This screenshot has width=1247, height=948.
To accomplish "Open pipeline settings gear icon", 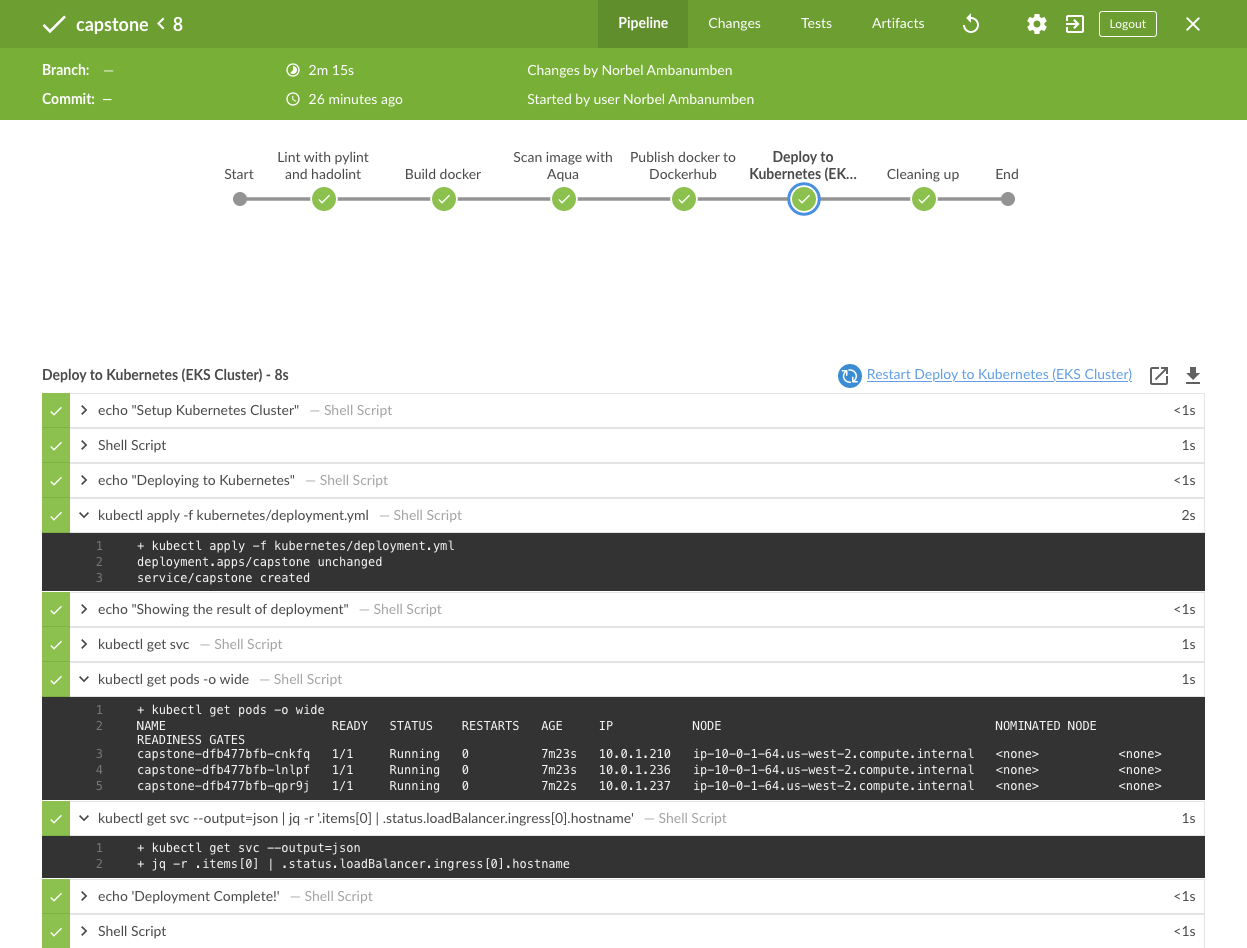I will click(x=1037, y=24).
